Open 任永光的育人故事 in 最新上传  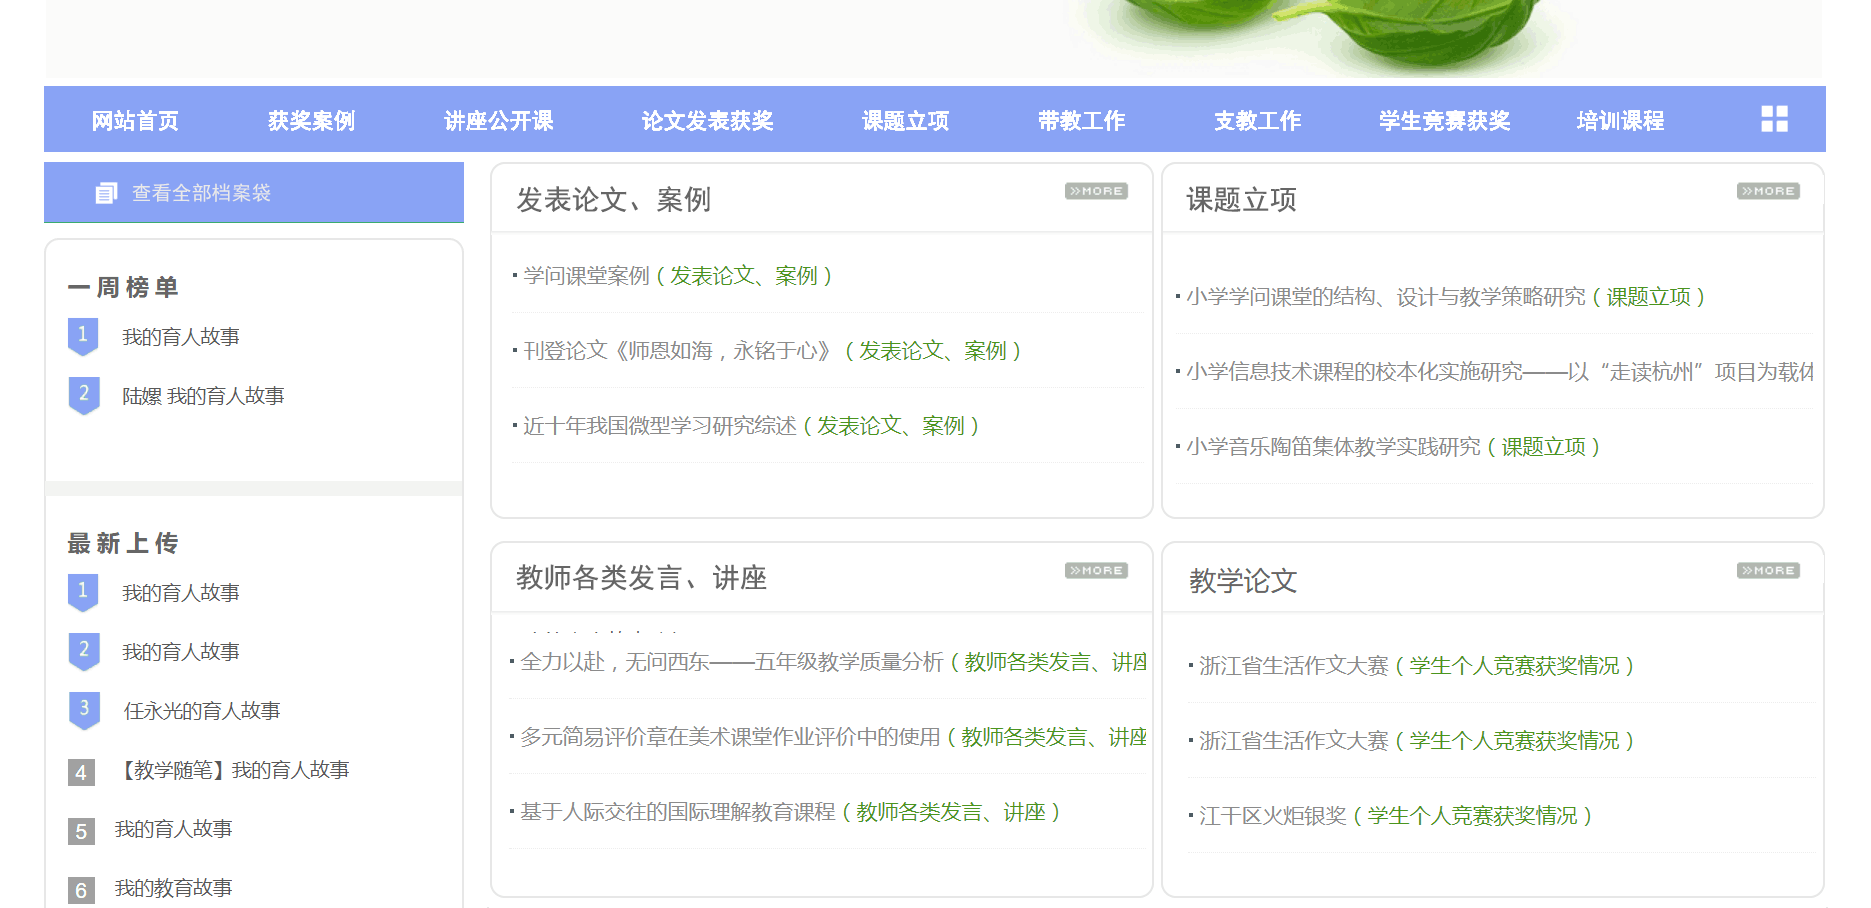(x=202, y=711)
